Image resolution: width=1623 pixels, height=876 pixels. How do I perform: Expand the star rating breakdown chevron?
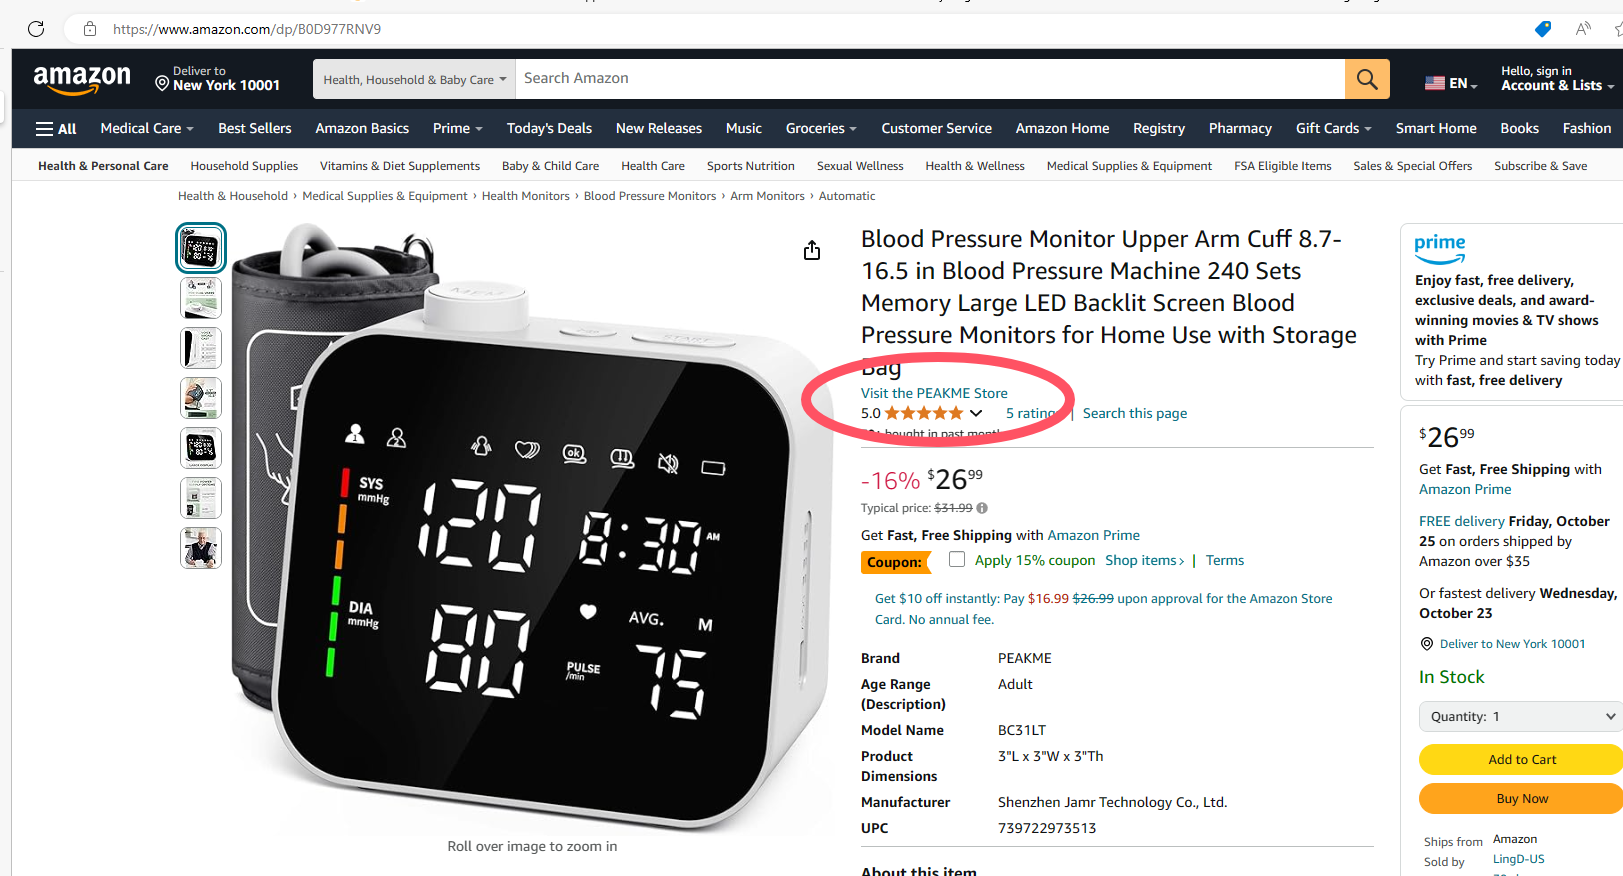pos(976,413)
